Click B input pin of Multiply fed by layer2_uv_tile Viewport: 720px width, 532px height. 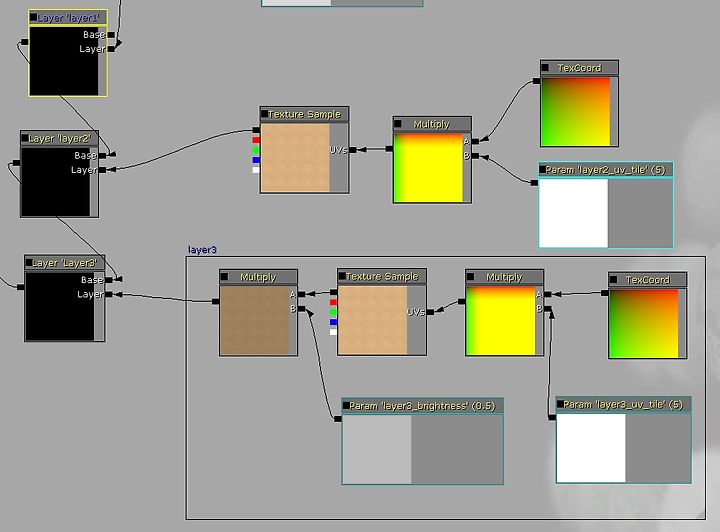[475, 156]
